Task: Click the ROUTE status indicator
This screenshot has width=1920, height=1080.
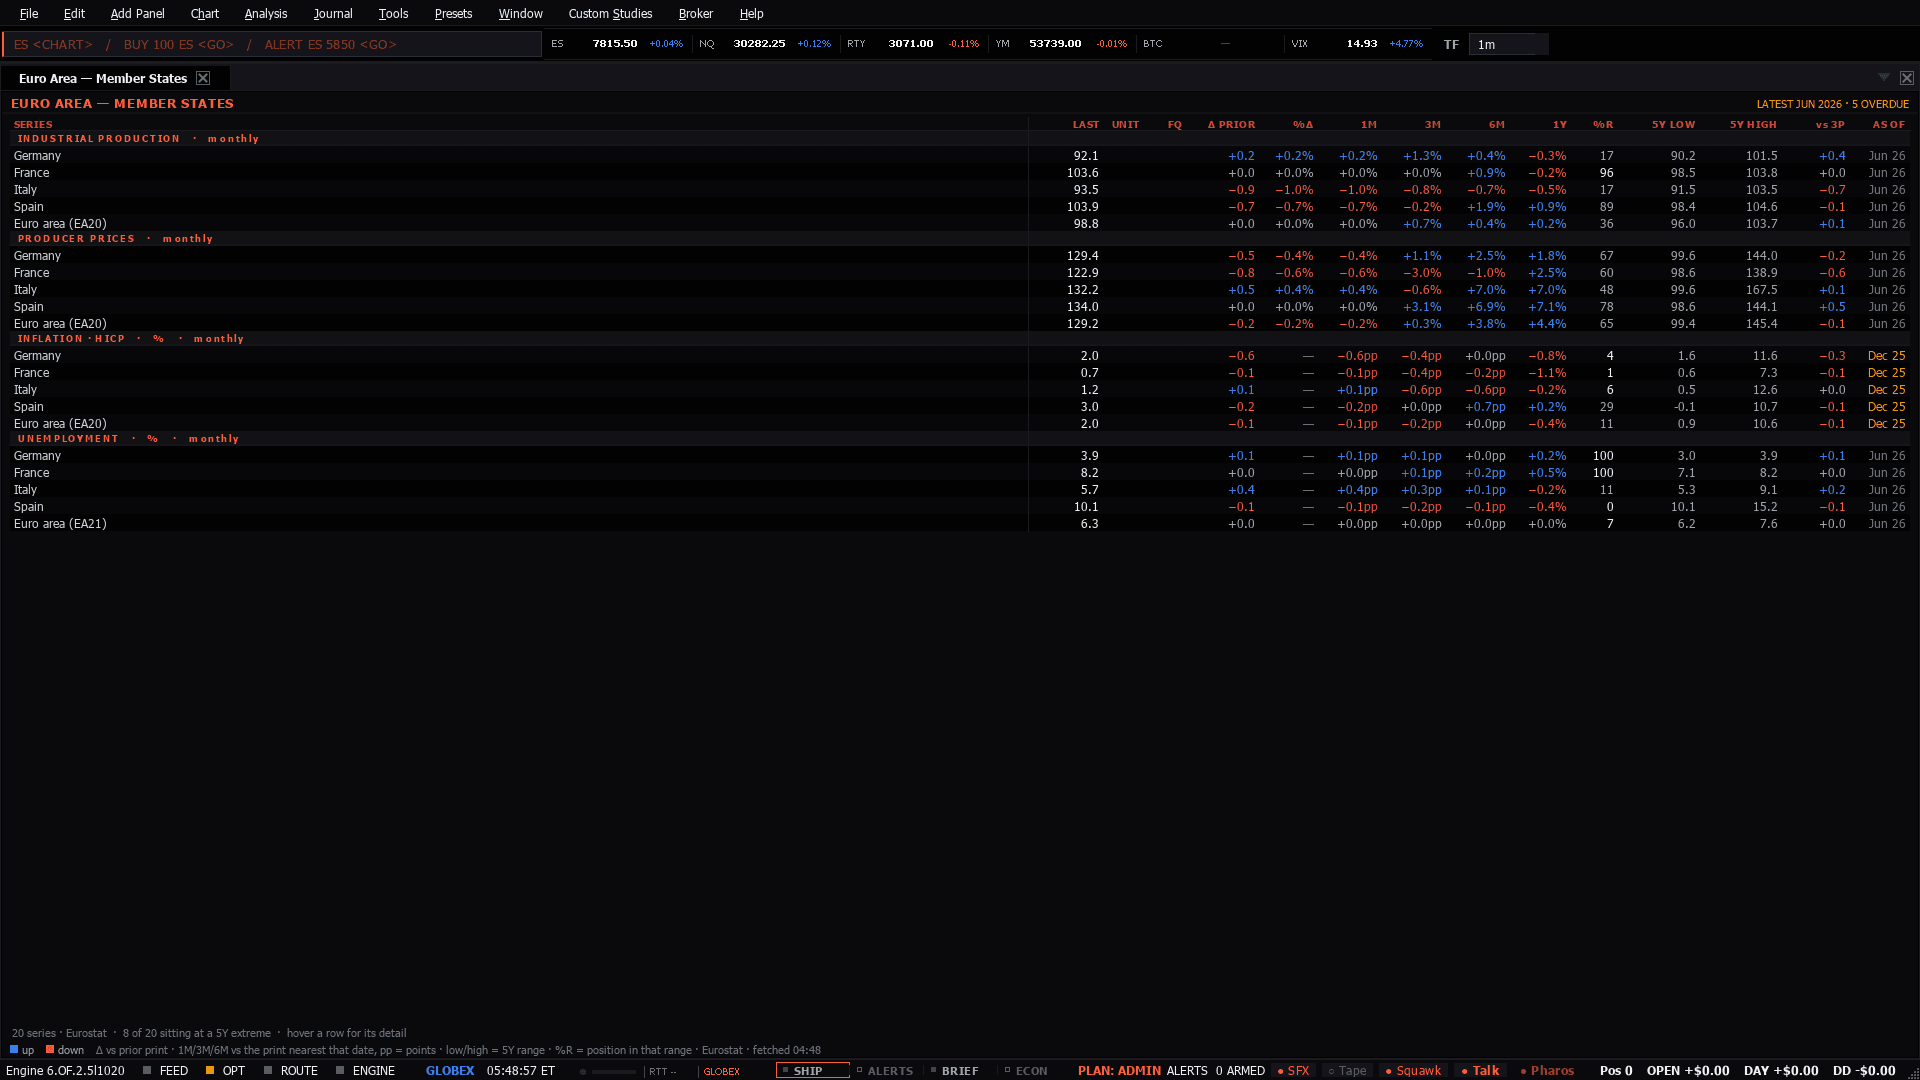Action: click(x=291, y=1070)
